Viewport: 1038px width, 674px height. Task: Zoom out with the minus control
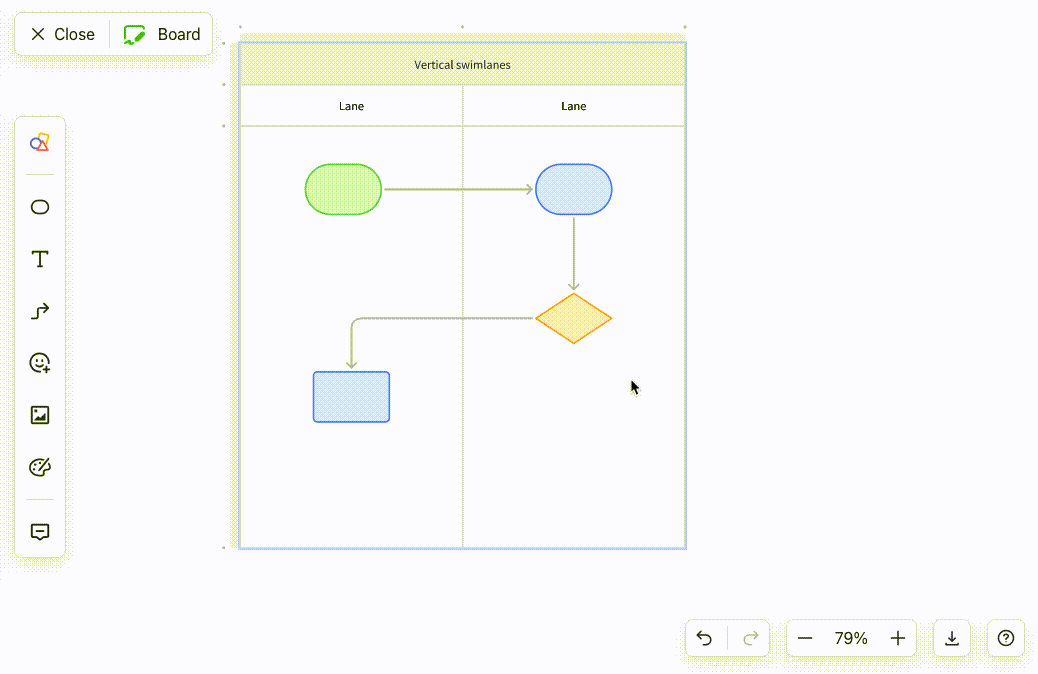pos(805,638)
